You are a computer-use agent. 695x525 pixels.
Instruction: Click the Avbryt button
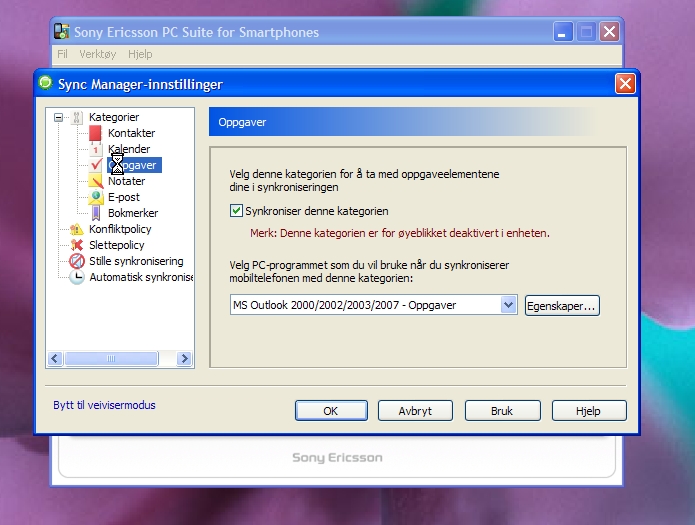415,411
